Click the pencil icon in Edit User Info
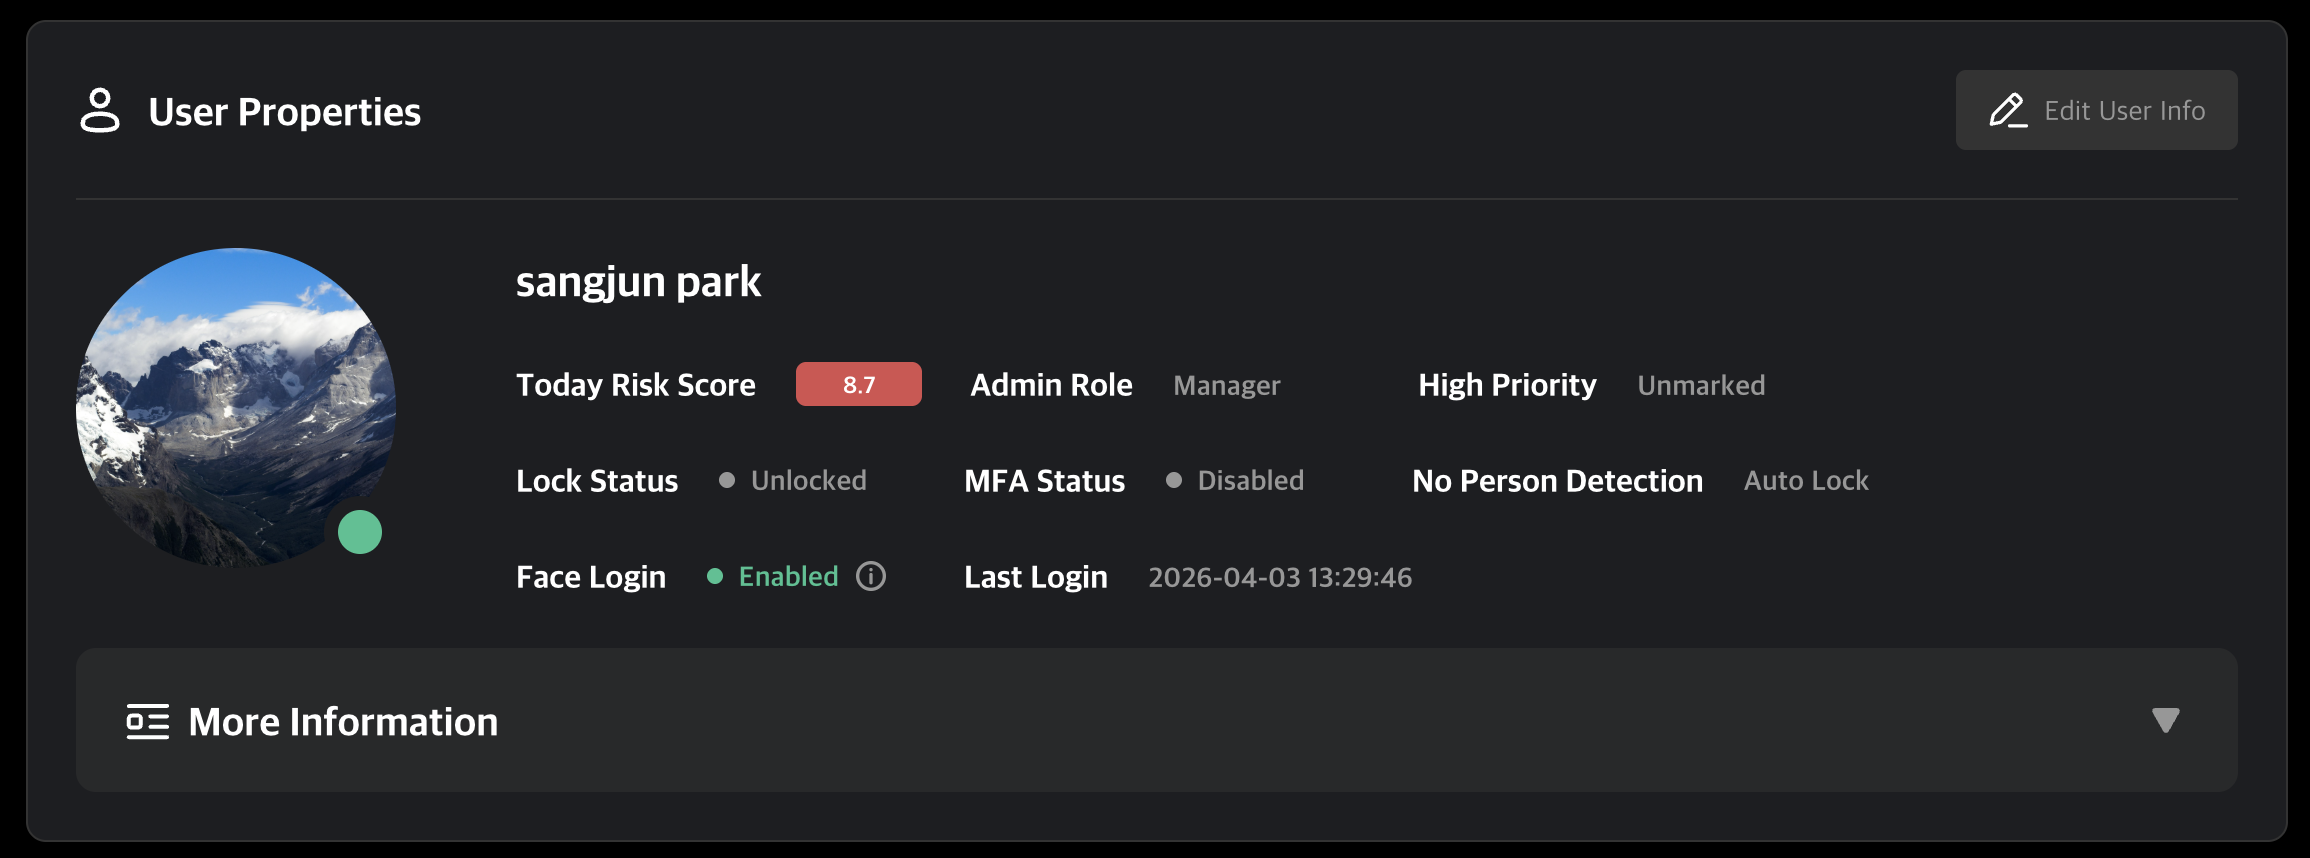This screenshot has width=2310, height=858. click(2008, 110)
